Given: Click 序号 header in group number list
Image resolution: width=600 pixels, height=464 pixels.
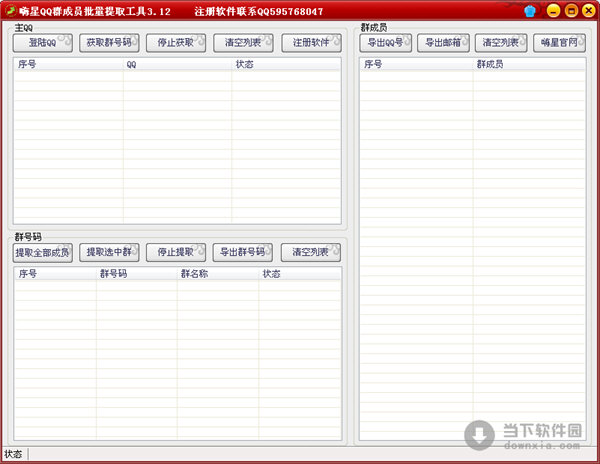Looking at the screenshot, I should (x=55, y=274).
